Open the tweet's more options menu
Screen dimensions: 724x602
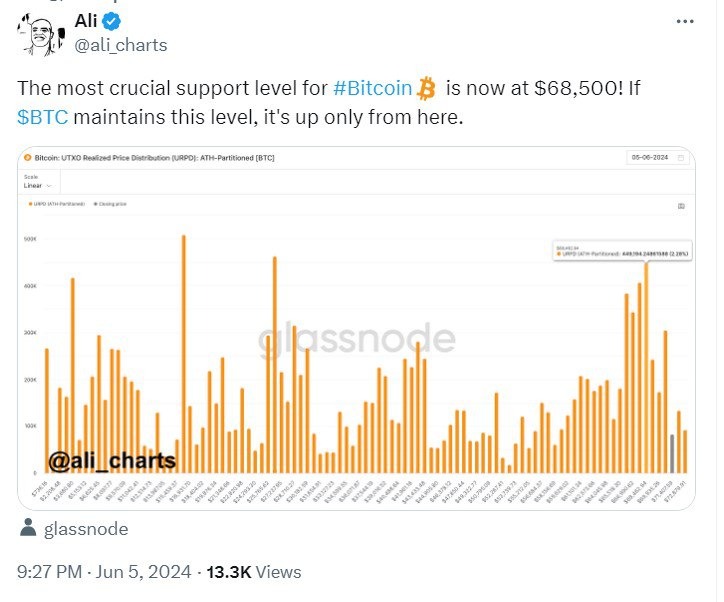(683, 21)
